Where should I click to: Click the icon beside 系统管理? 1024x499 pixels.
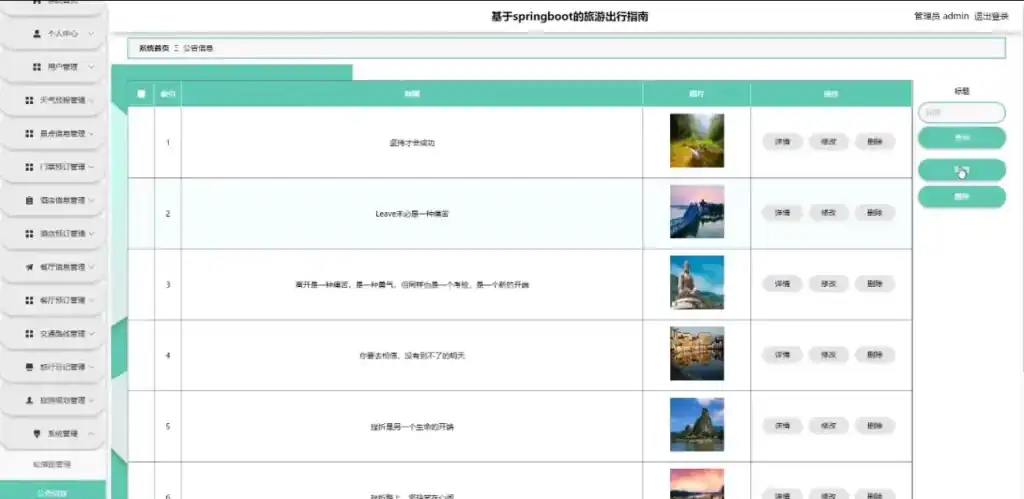coord(37,434)
